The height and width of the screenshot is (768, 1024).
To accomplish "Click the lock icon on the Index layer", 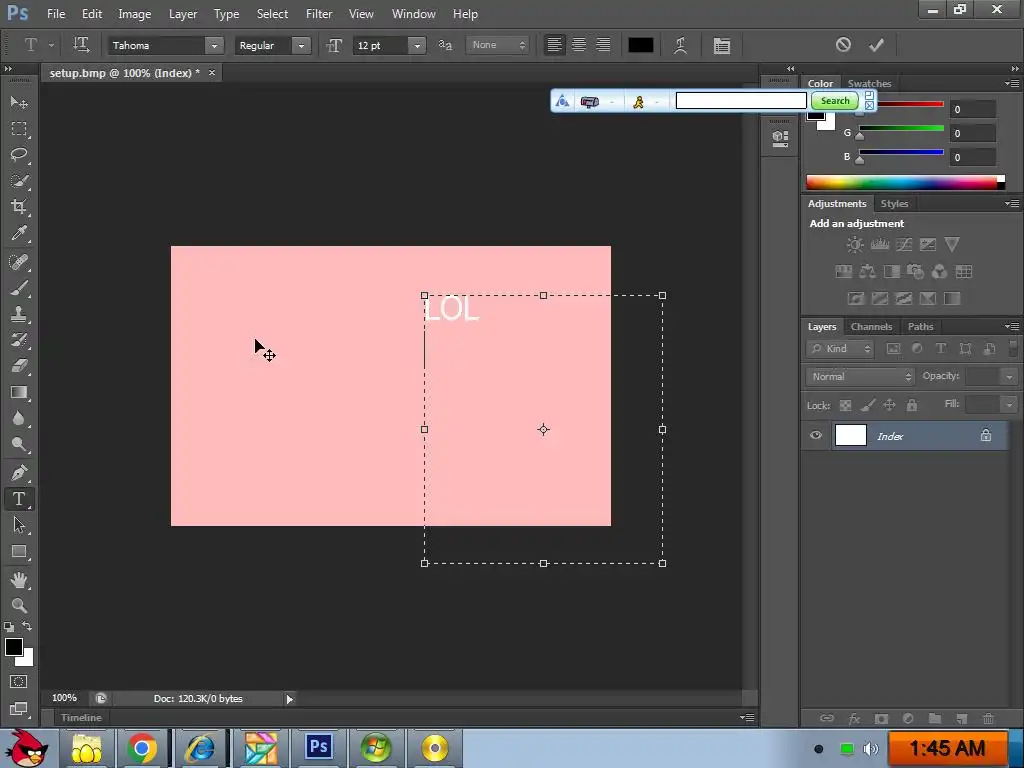I will (x=985, y=436).
